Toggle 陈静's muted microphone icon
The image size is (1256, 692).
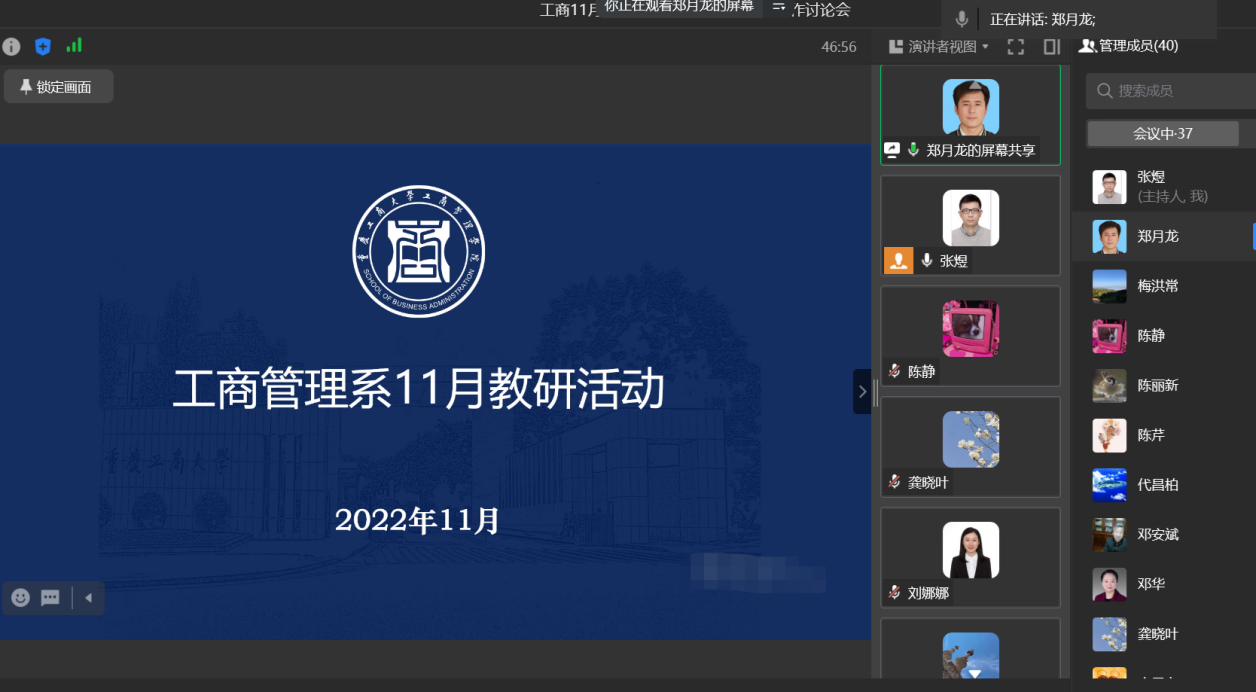[894, 371]
